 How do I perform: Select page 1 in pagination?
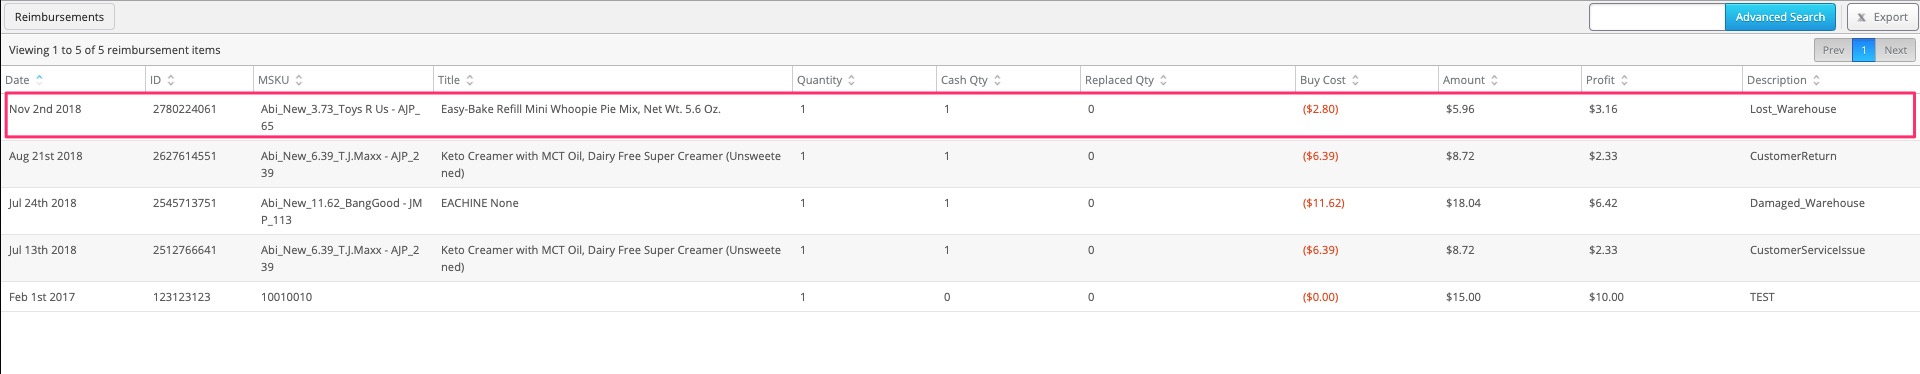[1864, 50]
